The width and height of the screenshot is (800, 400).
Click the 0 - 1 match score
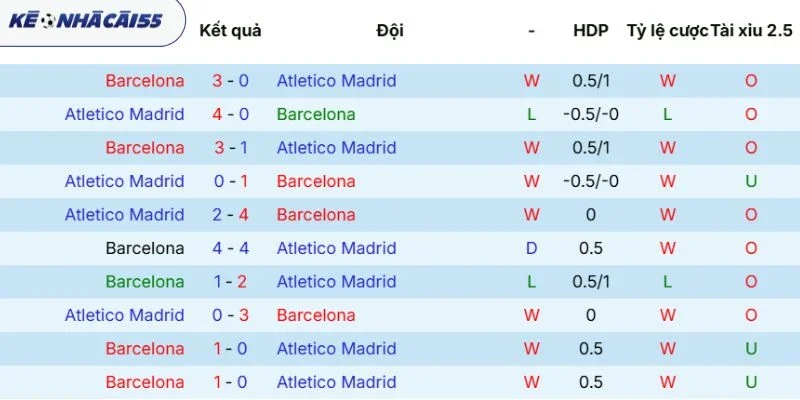coord(230,181)
